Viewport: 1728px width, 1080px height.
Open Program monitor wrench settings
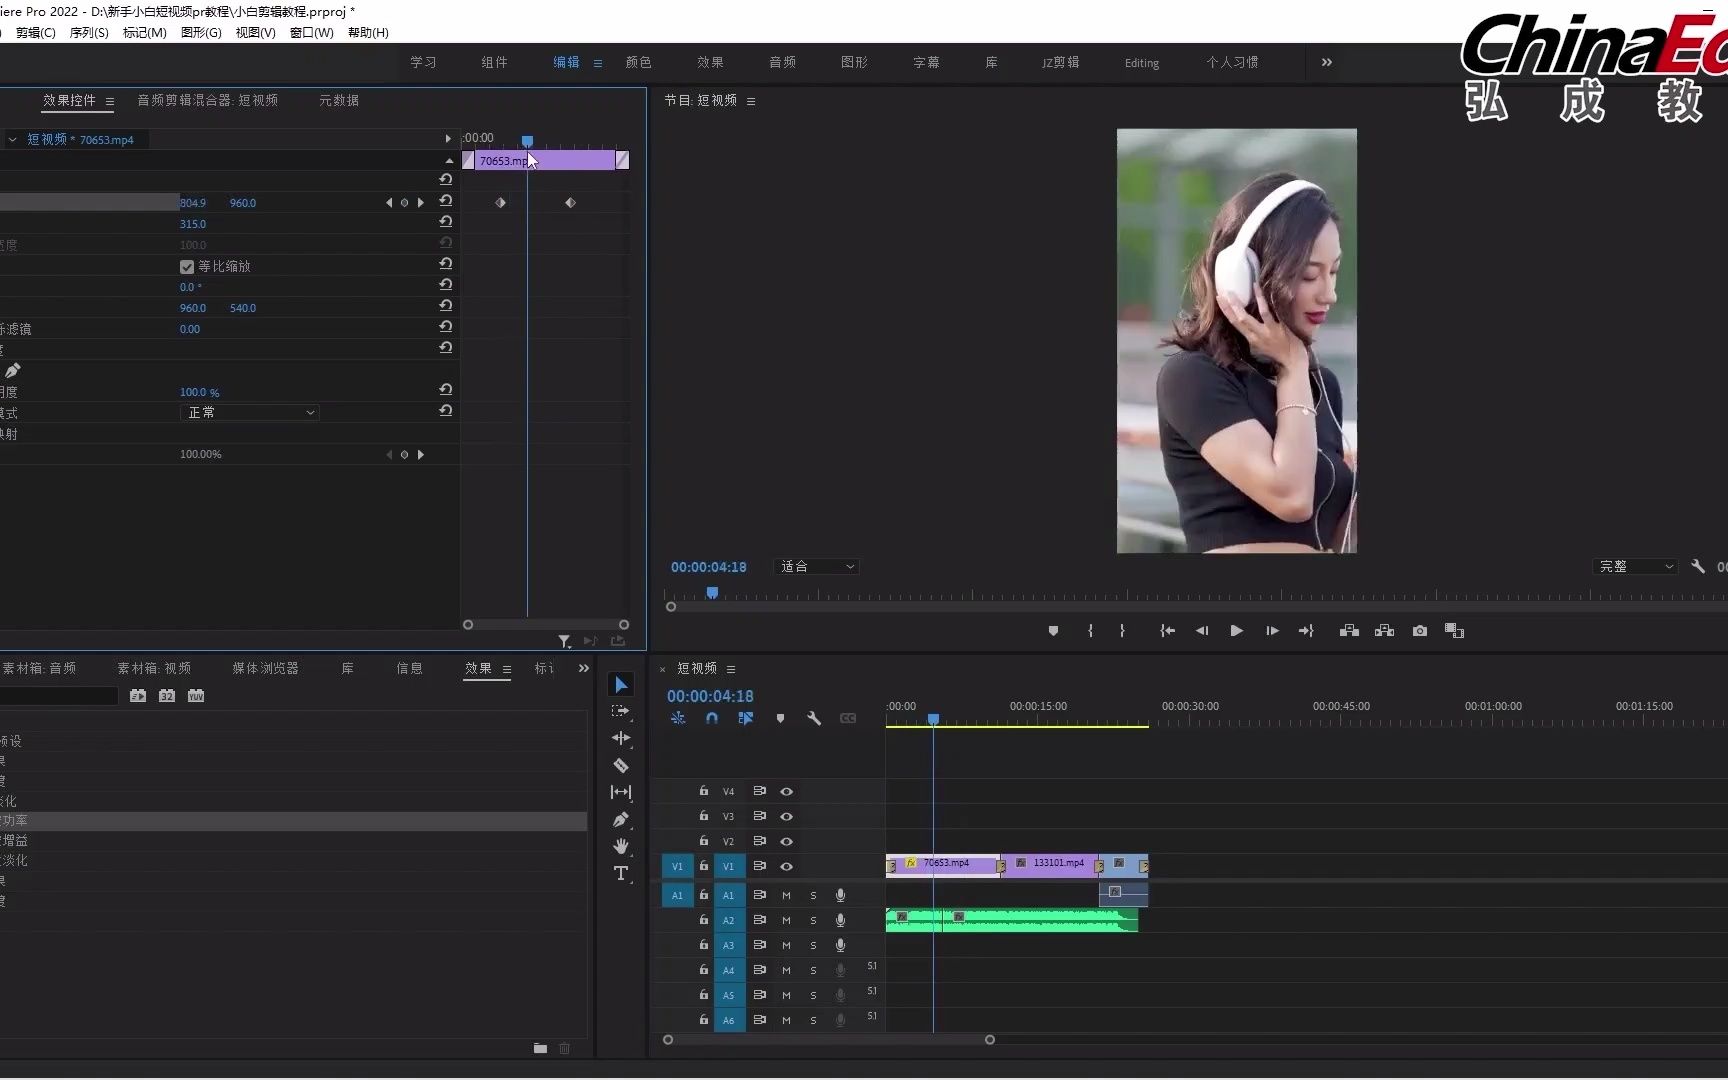(1698, 566)
